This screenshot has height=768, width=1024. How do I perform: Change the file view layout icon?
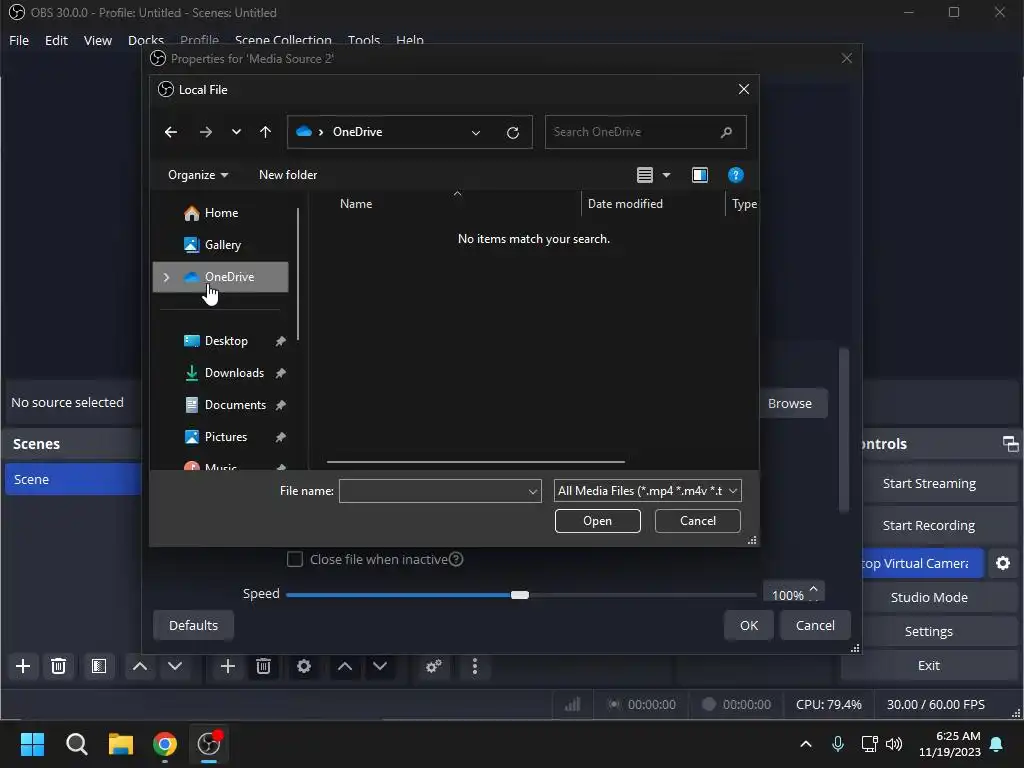click(645, 175)
